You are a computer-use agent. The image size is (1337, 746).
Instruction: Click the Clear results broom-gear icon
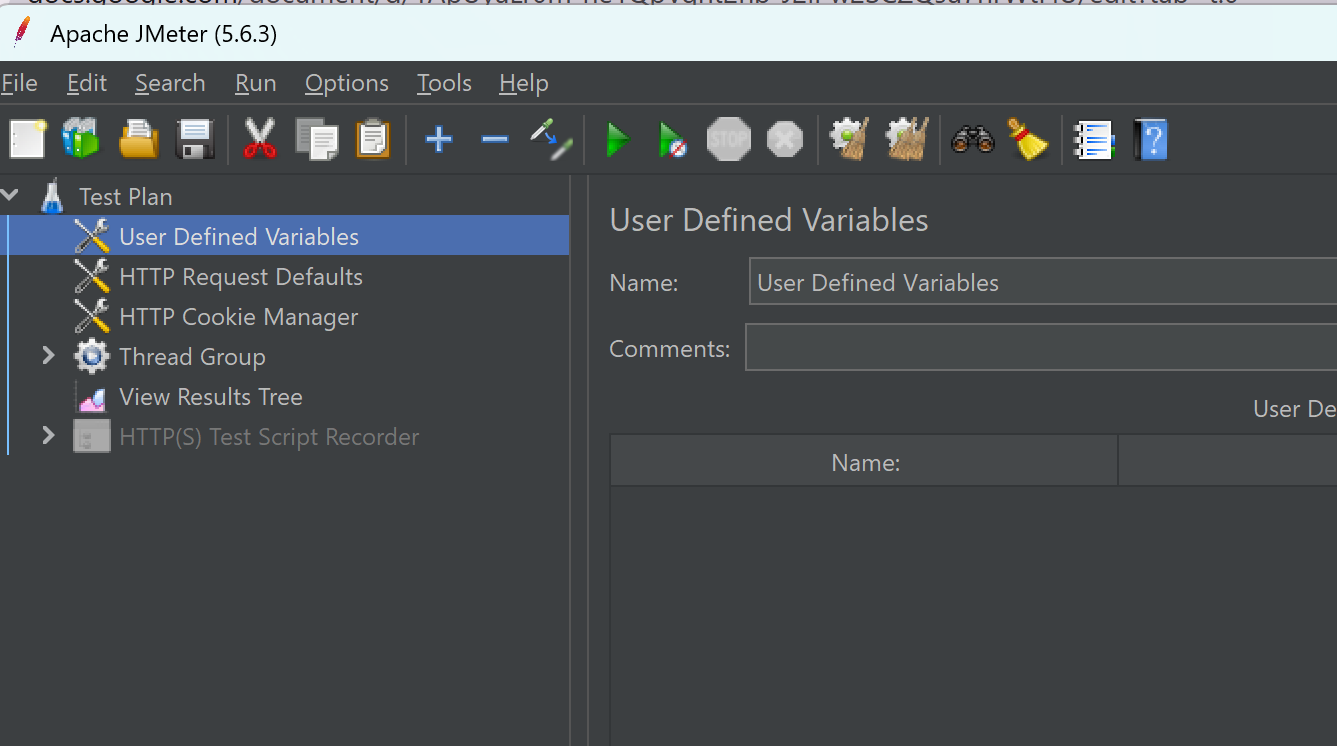coord(850,139)
